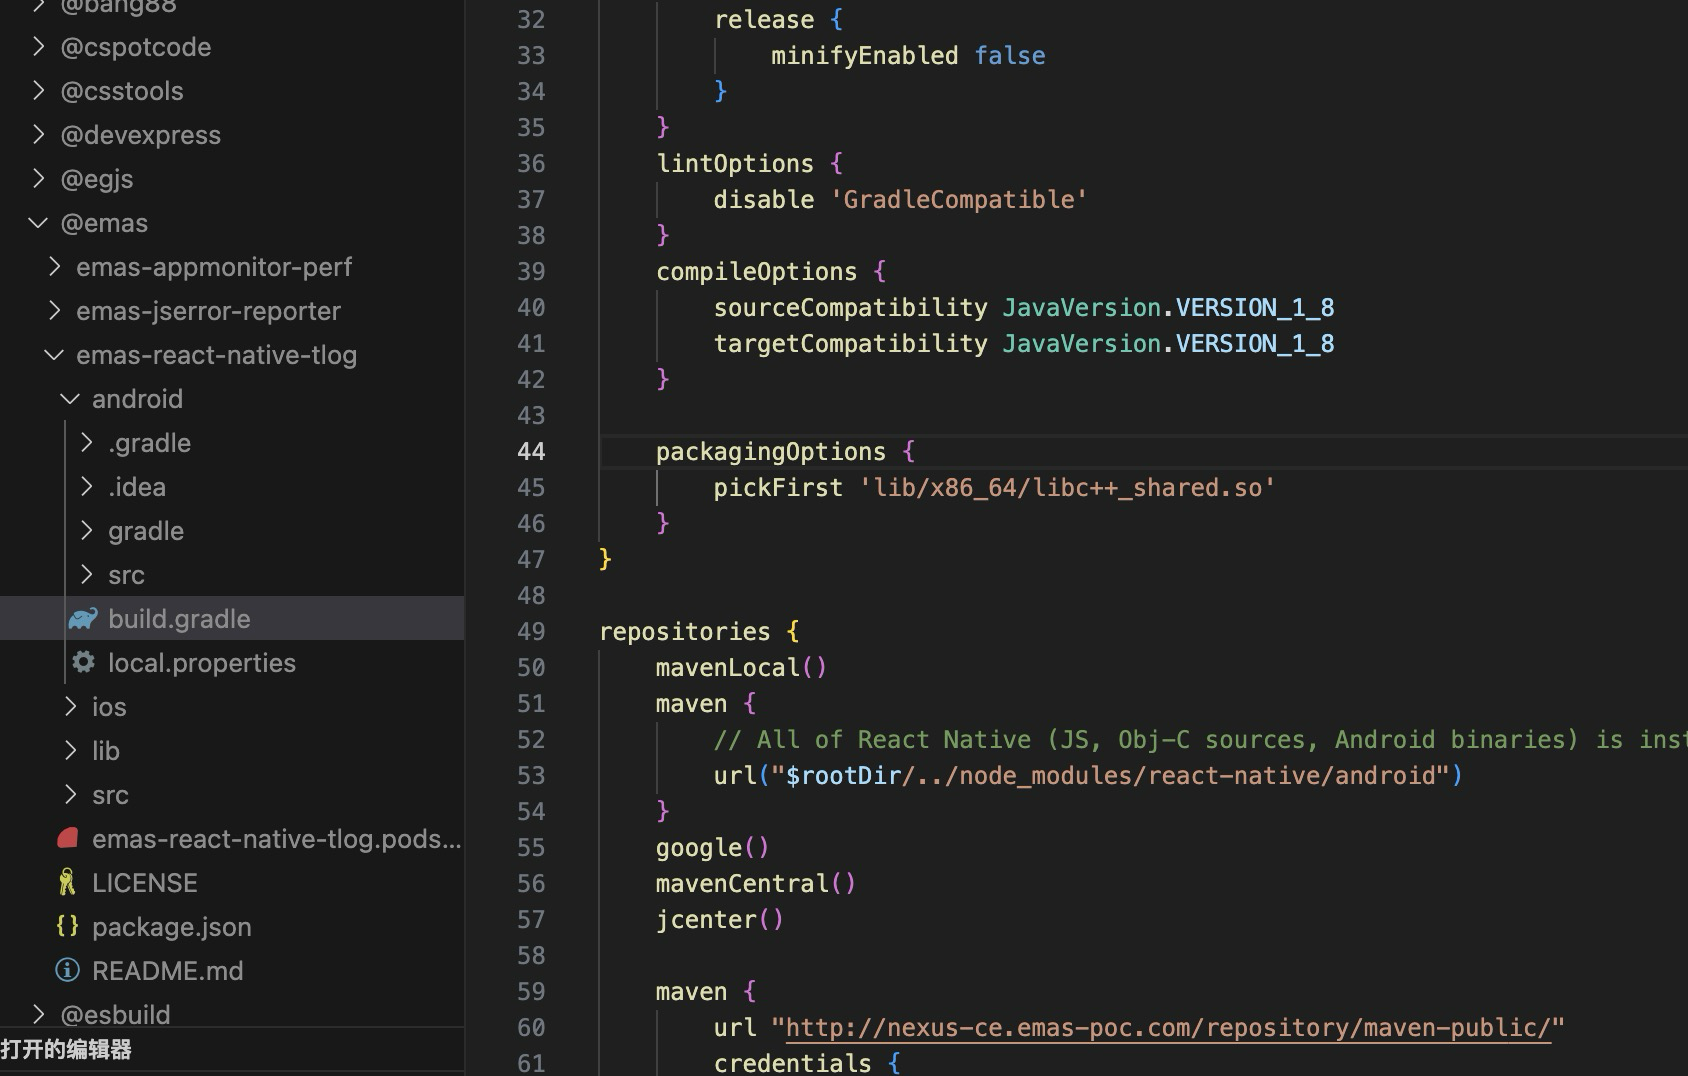Collapse the emas-react-native-tlog folder
Image resolution: width=1688 pixels, height=1076 pixels.
pos(54,355)
